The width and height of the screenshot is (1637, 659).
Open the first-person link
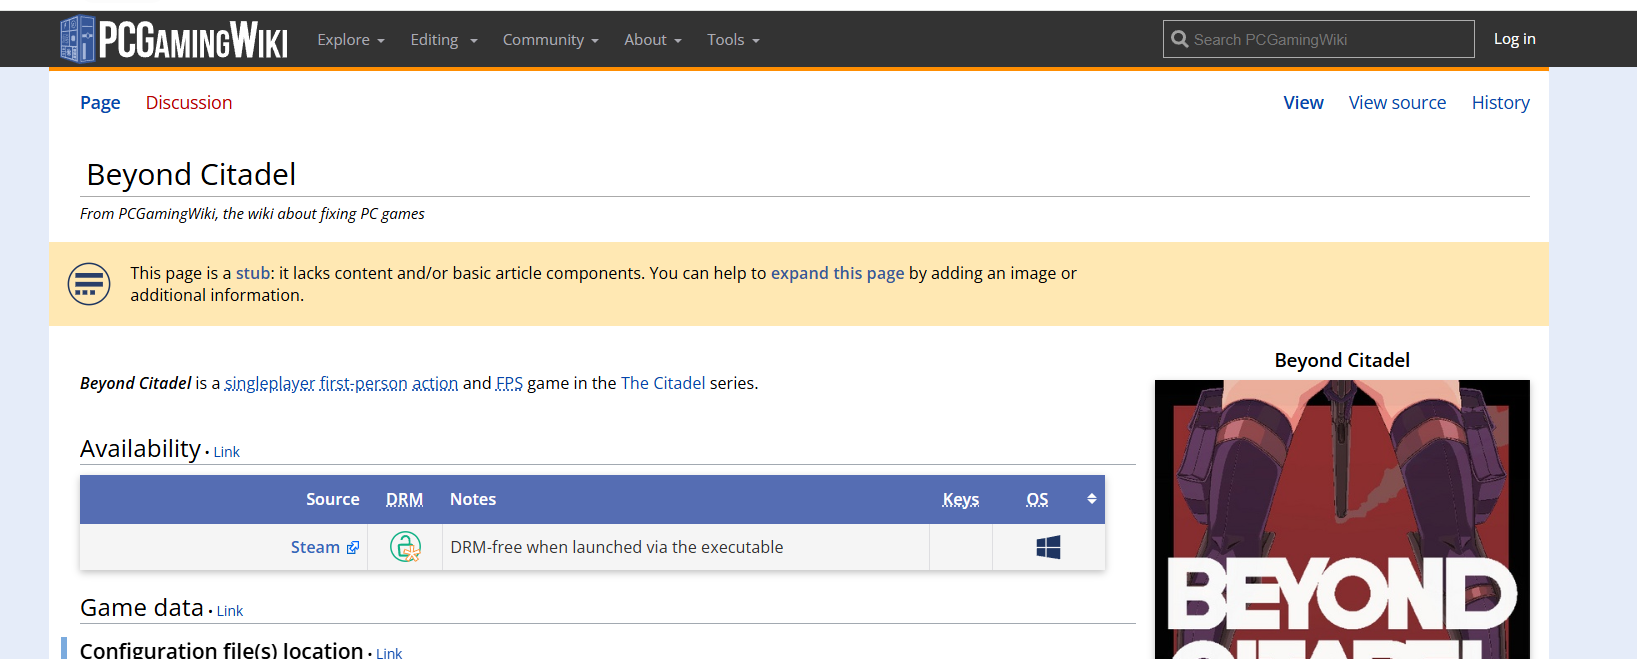point(364,383)
